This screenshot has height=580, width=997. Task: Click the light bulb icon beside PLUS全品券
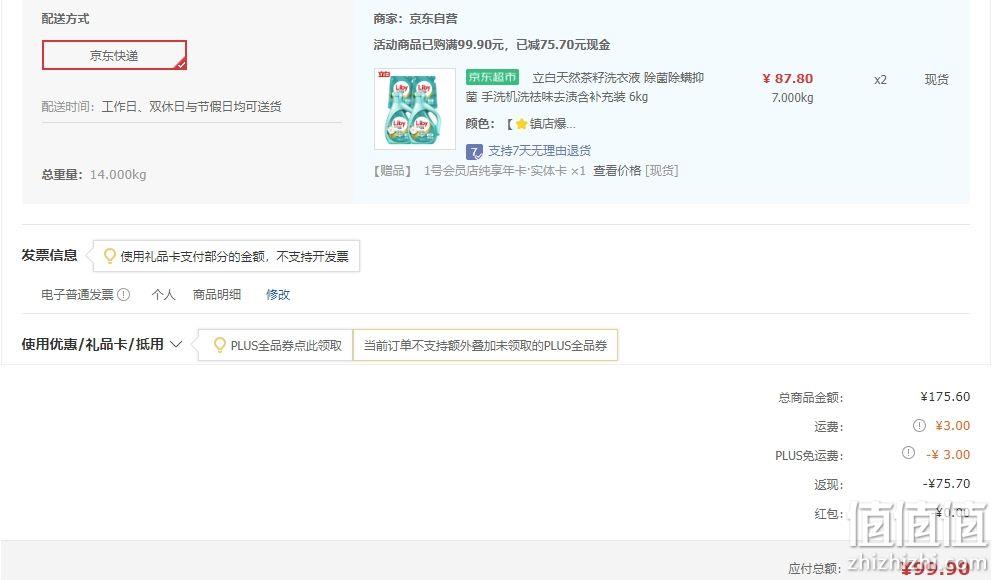click(x=219, y=345)
